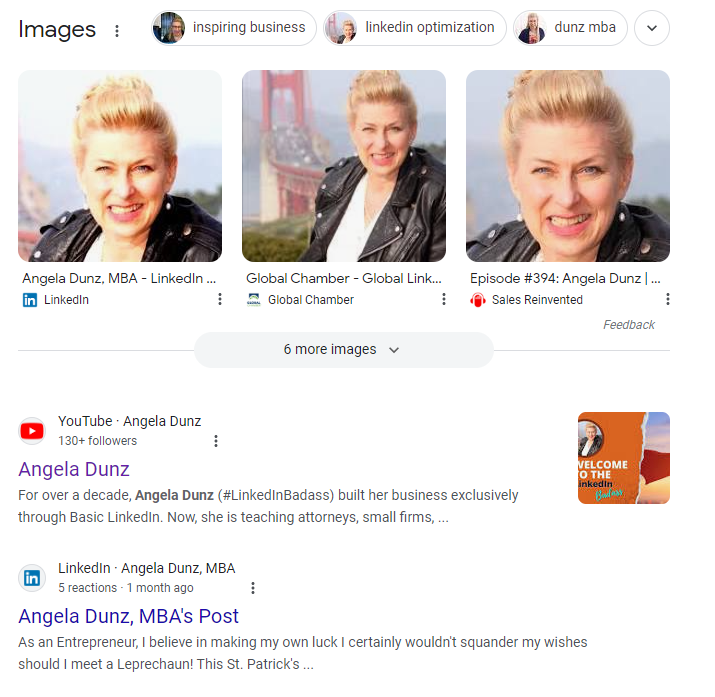Click 'Global Chamber - Global Link...' image caption
The width and height of the screenshot is (715, 697).
click(344, 278)
